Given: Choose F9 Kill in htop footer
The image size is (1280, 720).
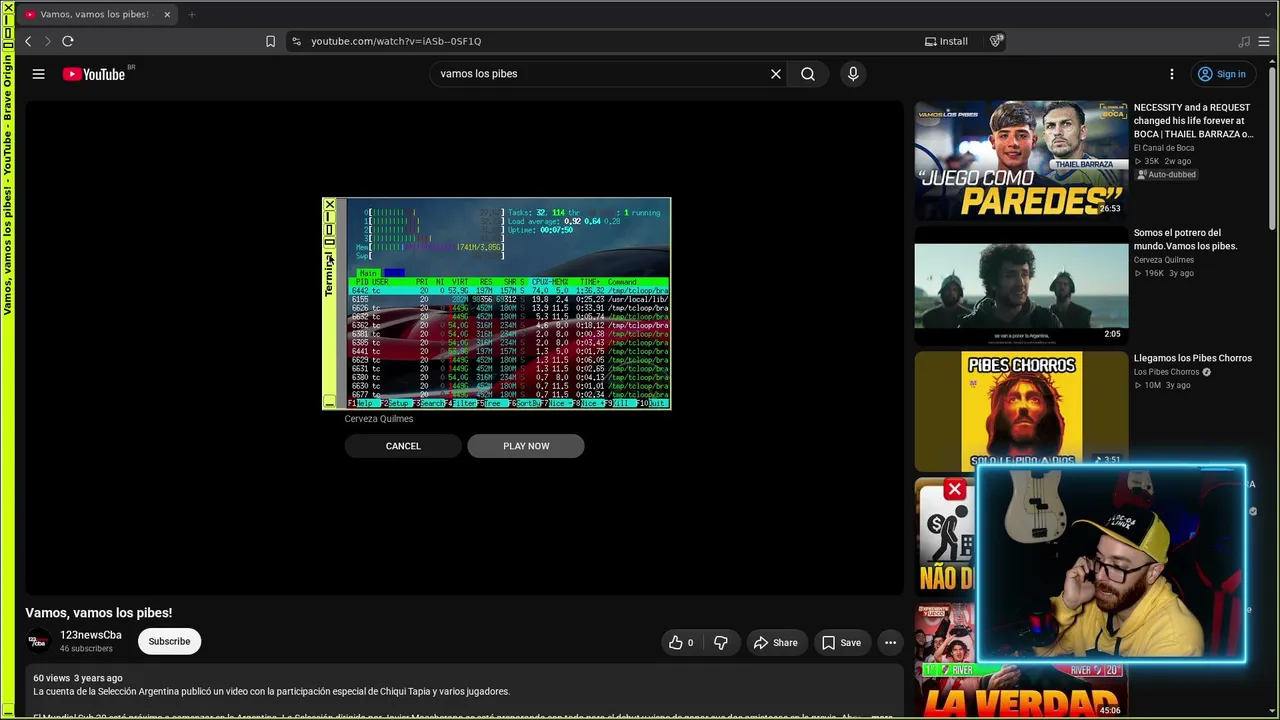Looking at the screenshot, I should click(x=620, y=403).
